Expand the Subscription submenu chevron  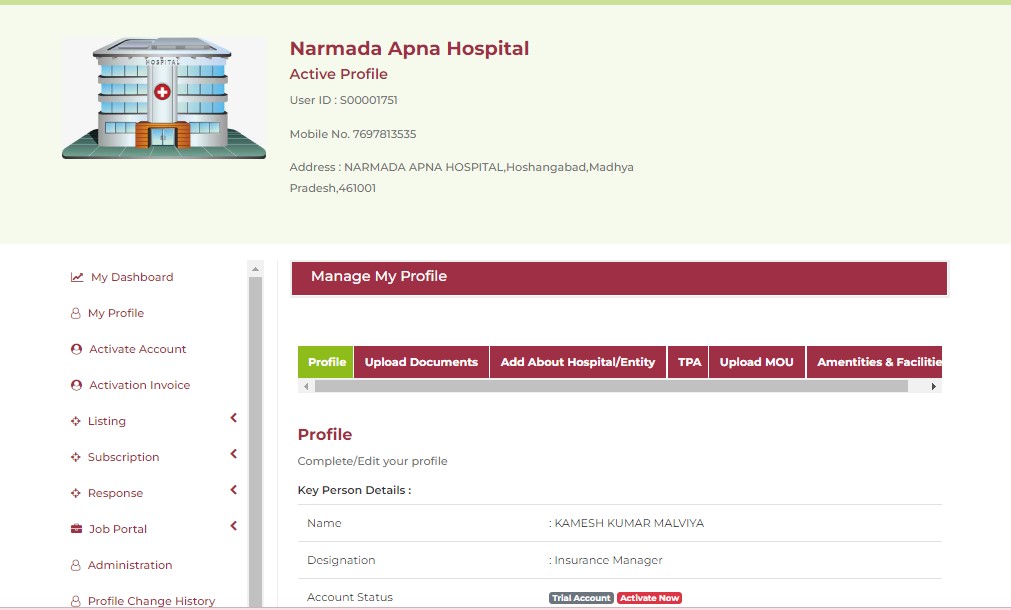click(233, 454)
